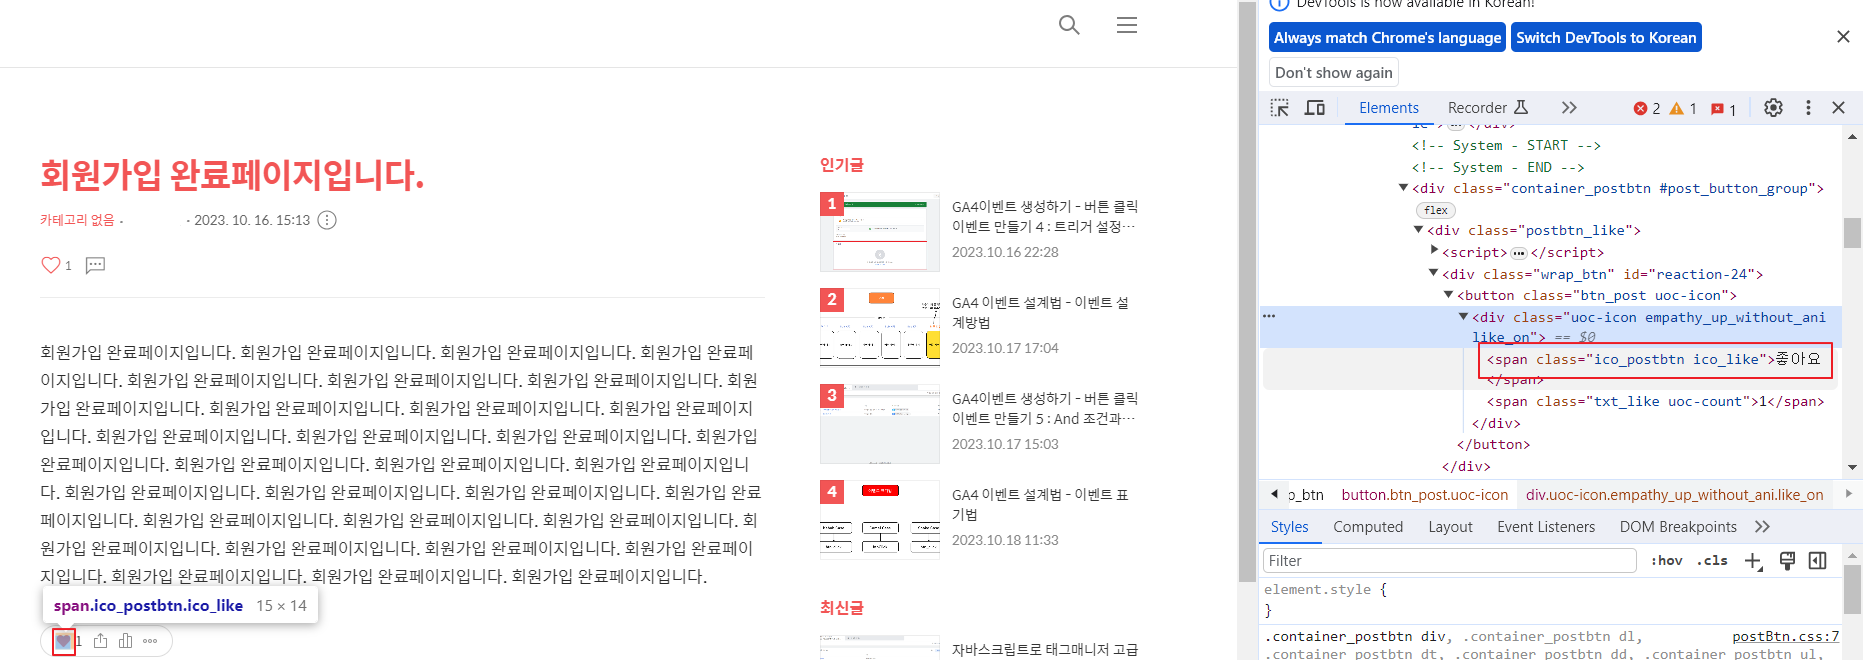Open the DevTools three-dot customize menu
The width and height of the screenshot is (1863, 660).
[1808, 108]
